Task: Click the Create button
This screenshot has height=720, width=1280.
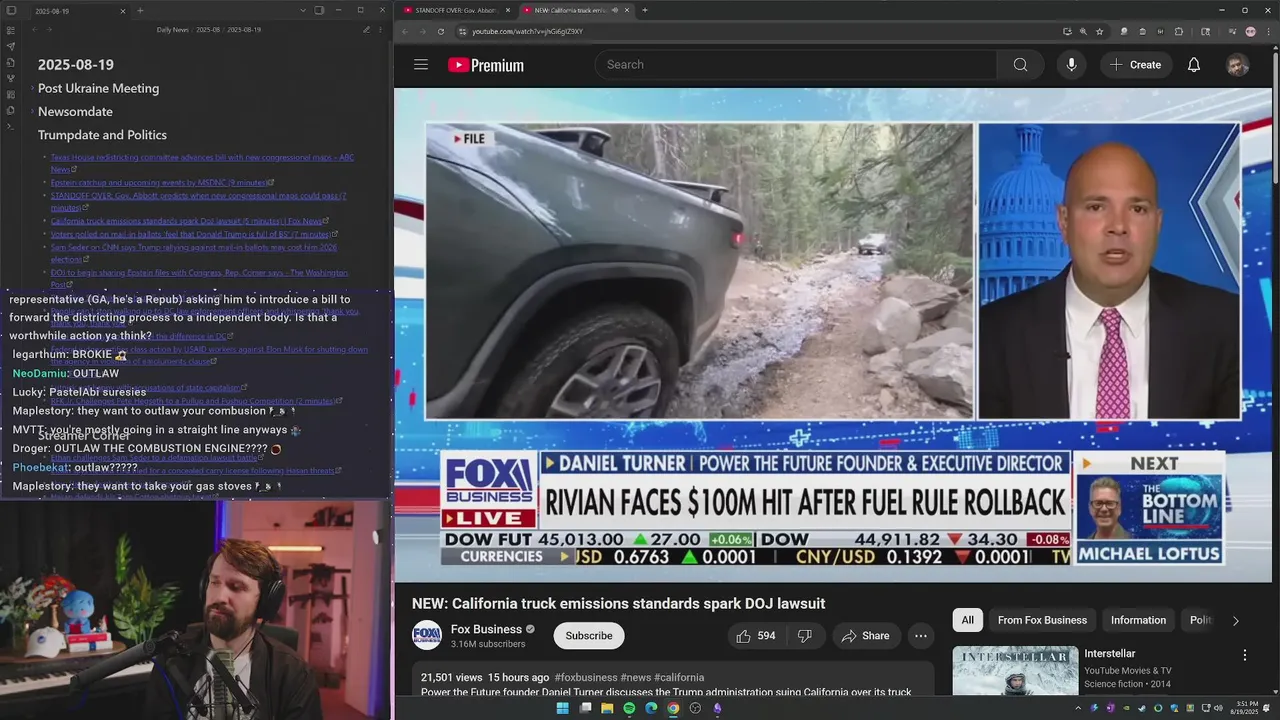Action: click(x=1135, y=65)
